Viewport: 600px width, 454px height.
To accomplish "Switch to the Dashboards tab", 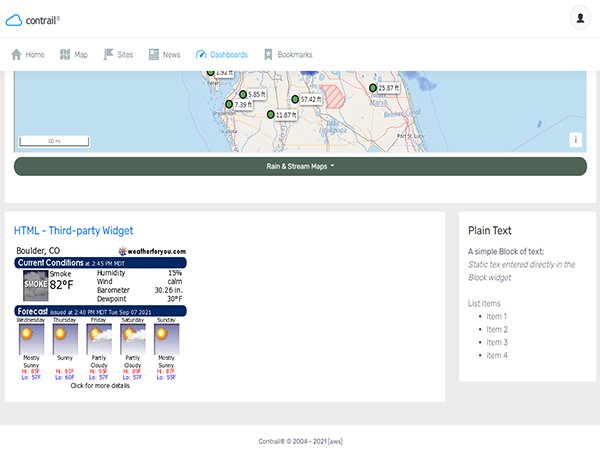I will (221, 54).
